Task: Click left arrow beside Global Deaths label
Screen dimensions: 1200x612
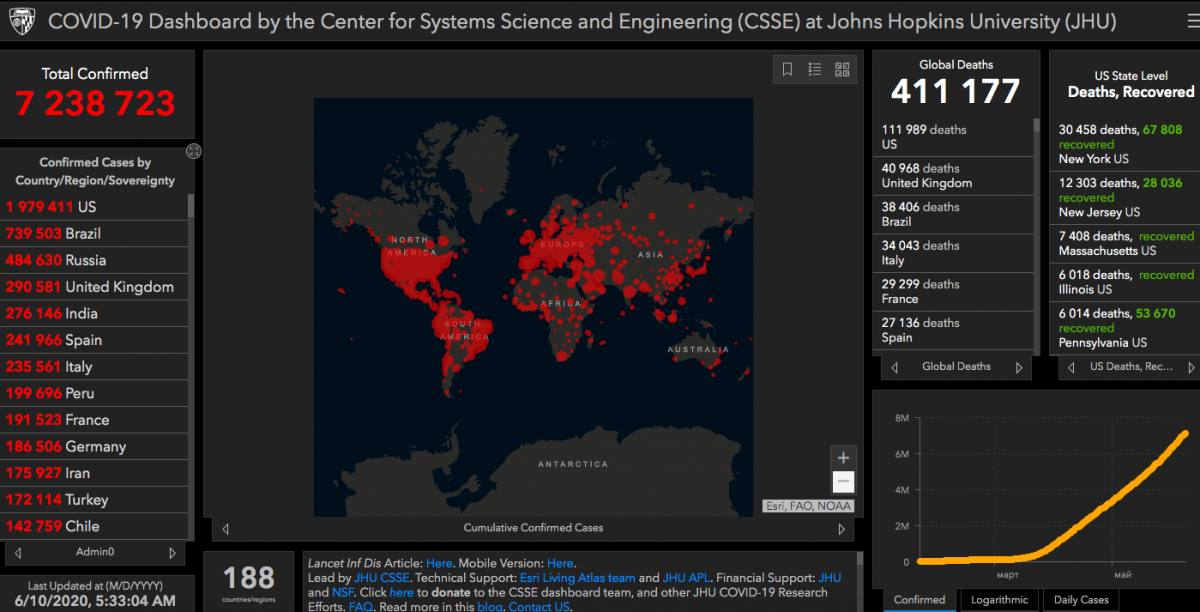Action: pos(894,367)
